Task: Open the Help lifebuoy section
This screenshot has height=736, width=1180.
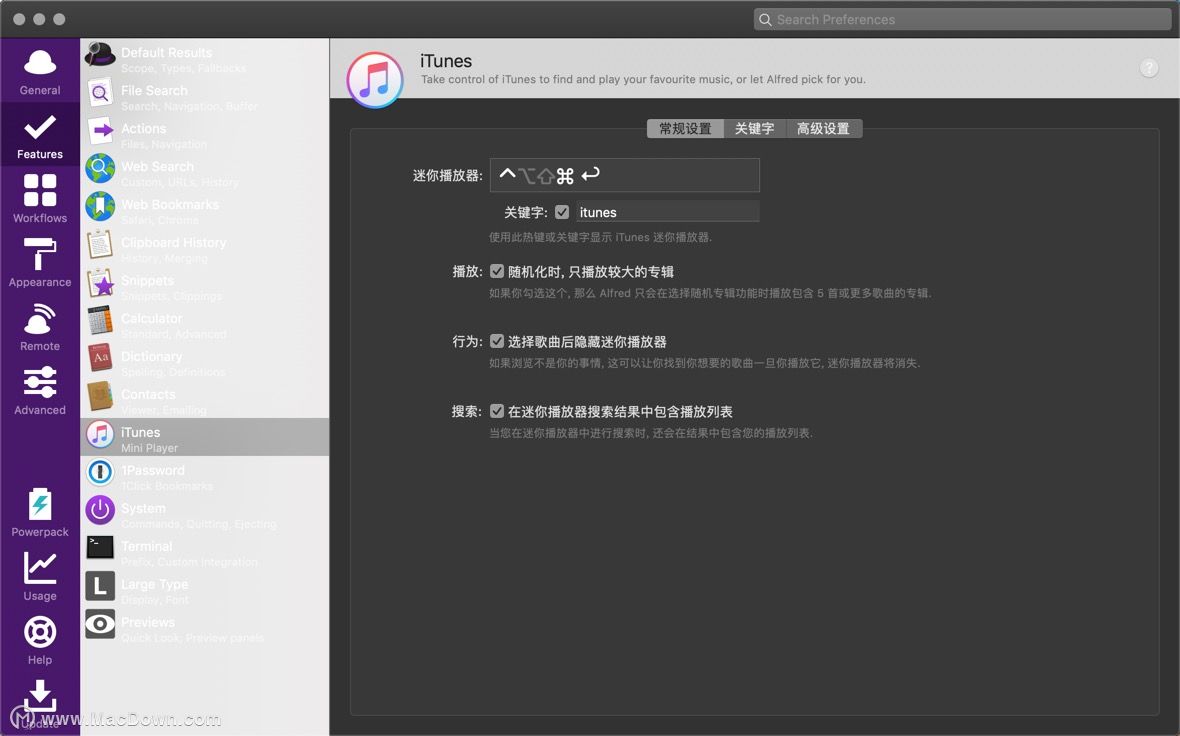Action: (x=40, y=640)
